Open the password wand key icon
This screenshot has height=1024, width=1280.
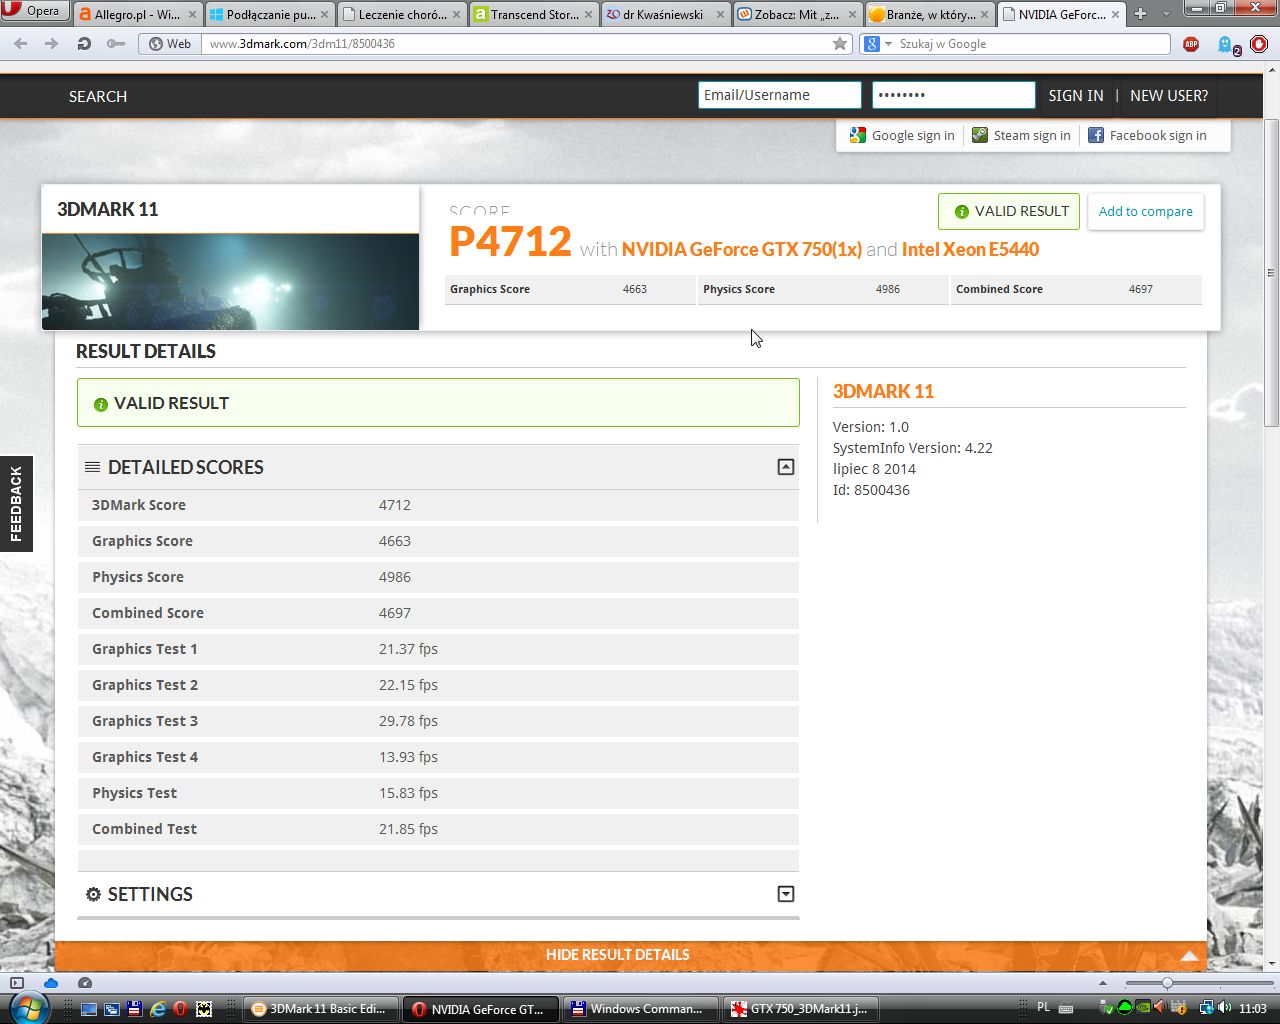point(116,44)
